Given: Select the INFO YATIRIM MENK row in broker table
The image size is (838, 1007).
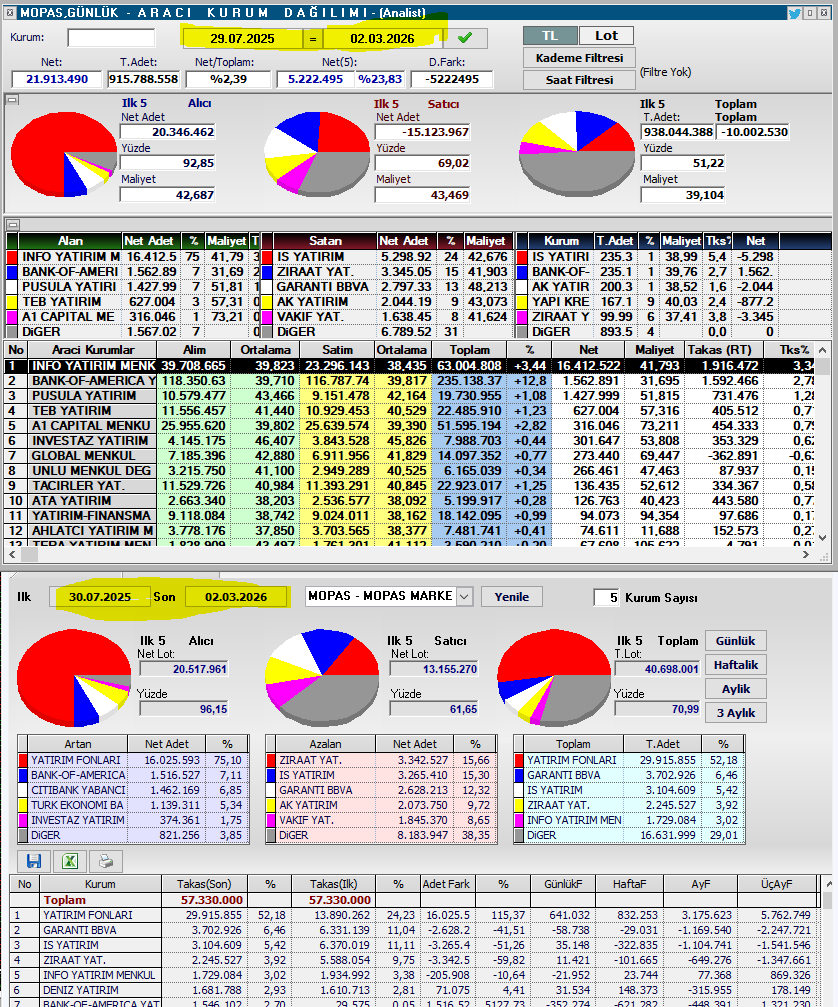Looking at the screenshot, I should [411, 365].
